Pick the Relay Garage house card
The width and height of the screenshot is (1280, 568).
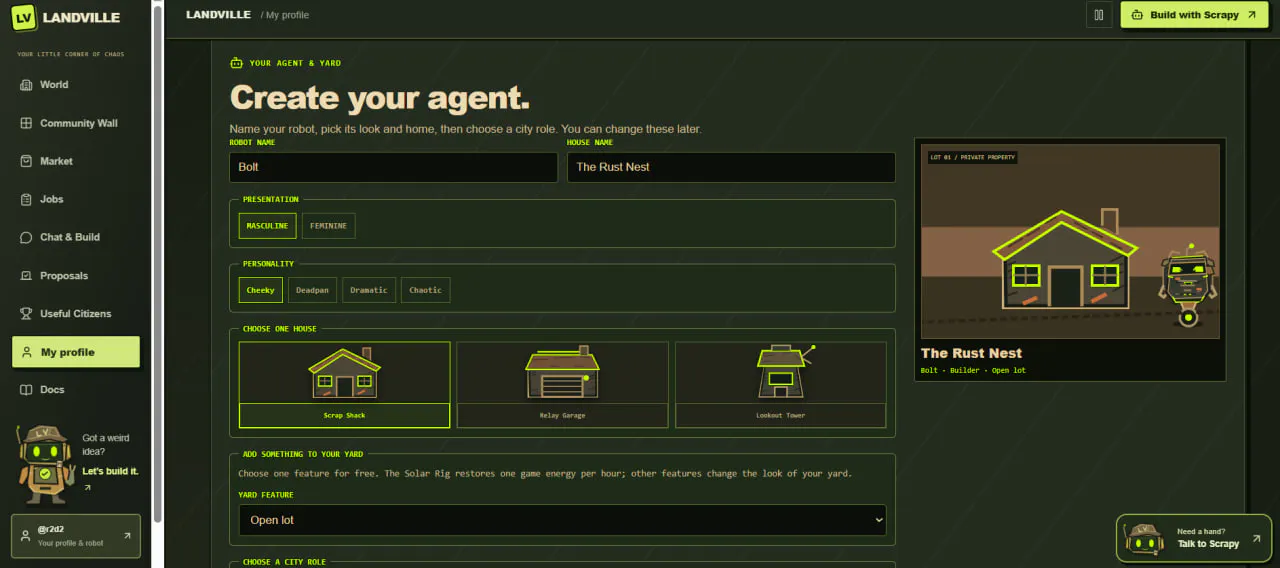pos(562,385)
